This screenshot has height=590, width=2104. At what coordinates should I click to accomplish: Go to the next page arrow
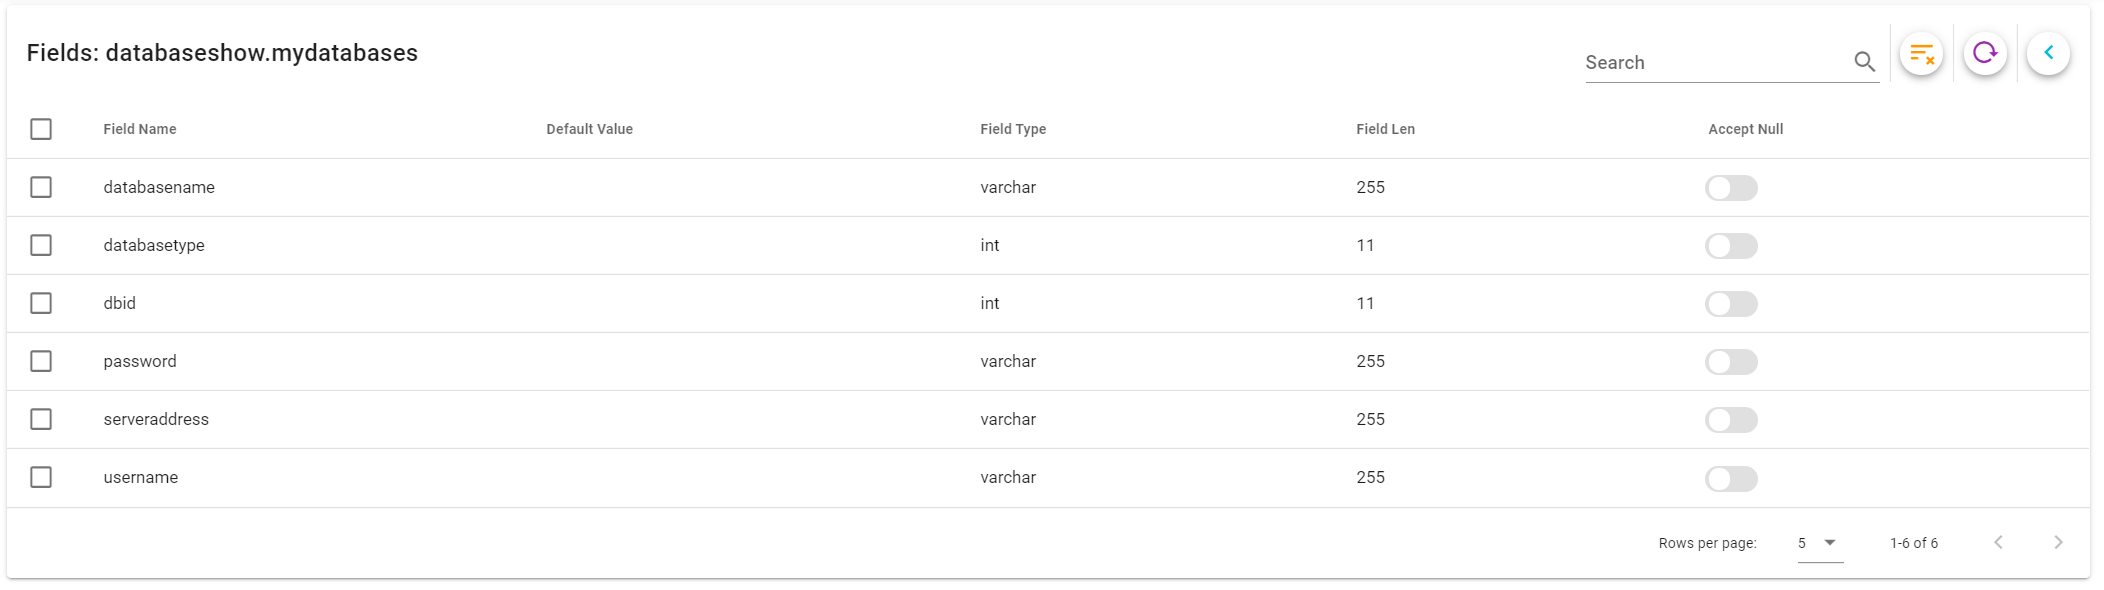pos(2058,542)
